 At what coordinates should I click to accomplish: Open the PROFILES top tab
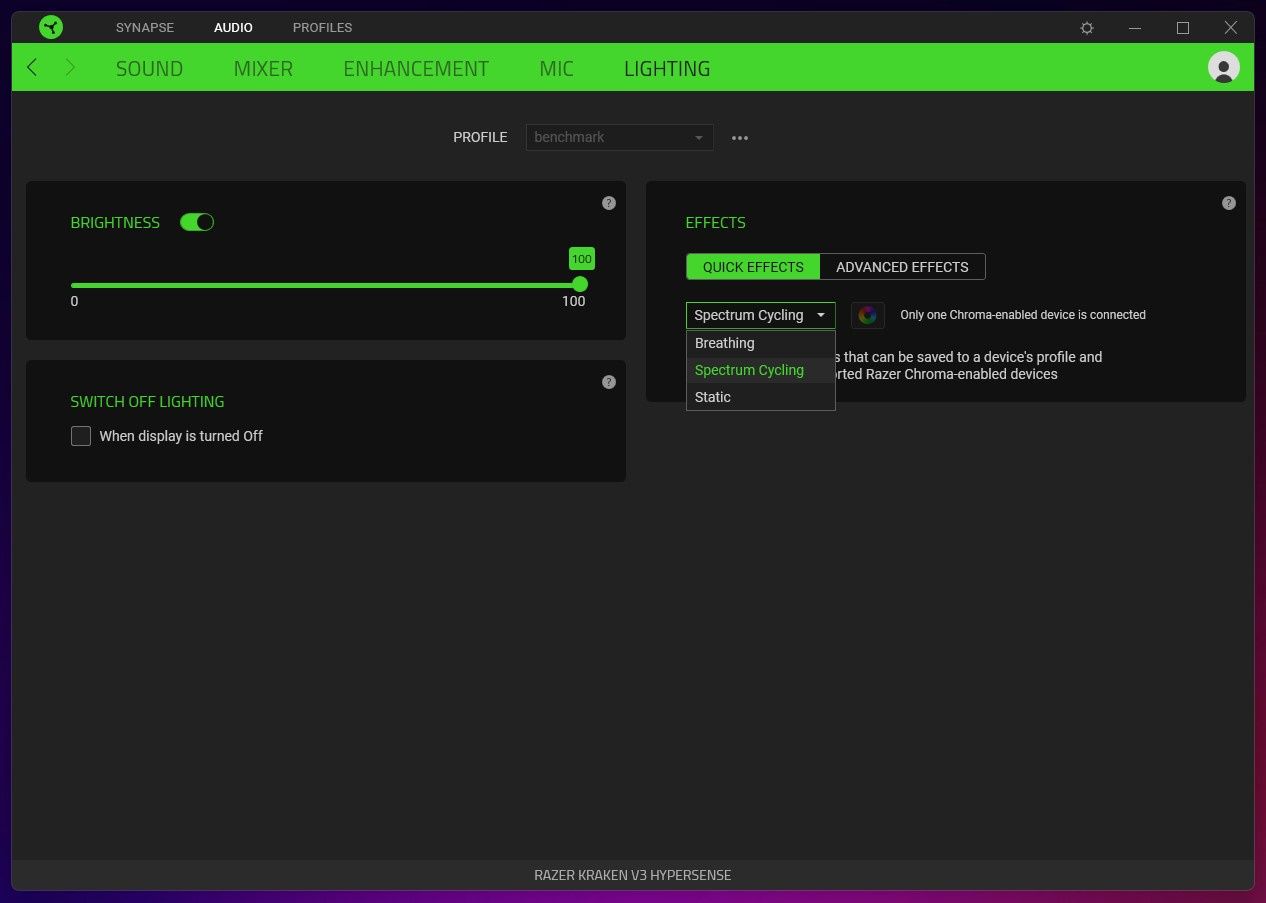pyautogui.click(x=322, y=27)
